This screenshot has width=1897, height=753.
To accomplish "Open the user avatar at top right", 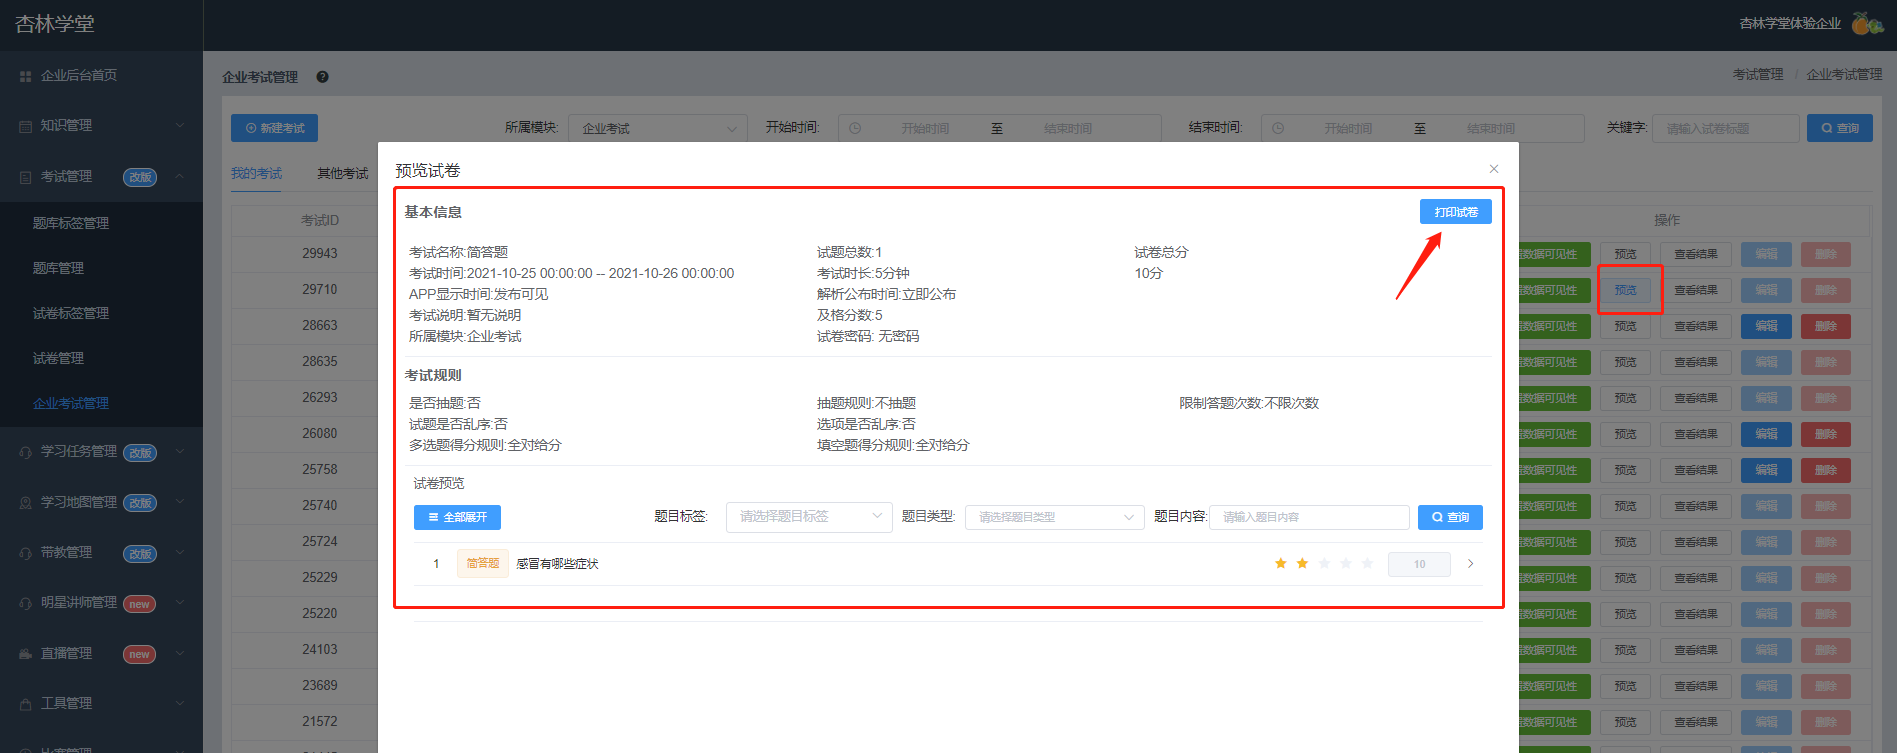I will click(1867, 23).
